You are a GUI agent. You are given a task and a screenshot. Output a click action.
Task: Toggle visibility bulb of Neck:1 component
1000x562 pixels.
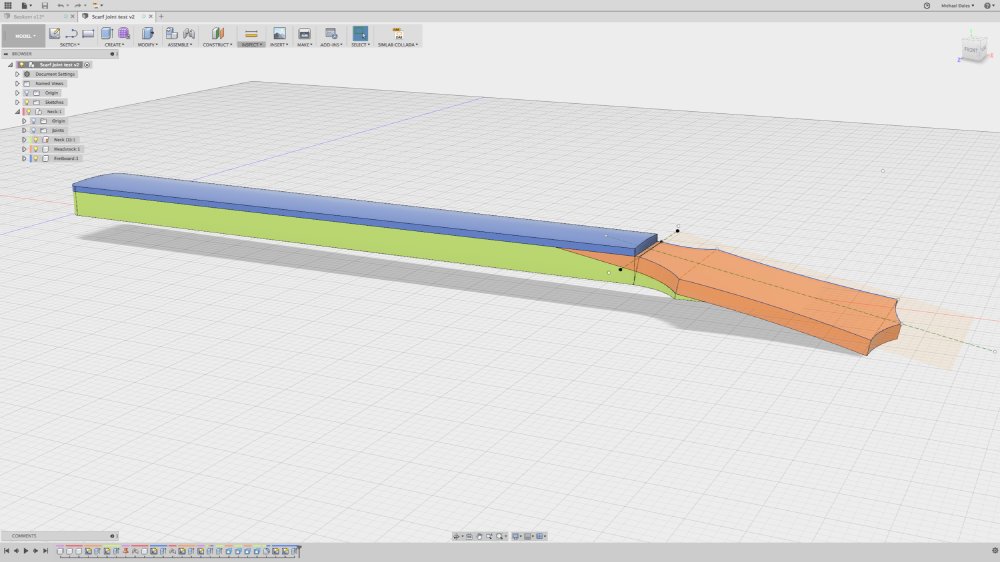(x=29, y=112)
